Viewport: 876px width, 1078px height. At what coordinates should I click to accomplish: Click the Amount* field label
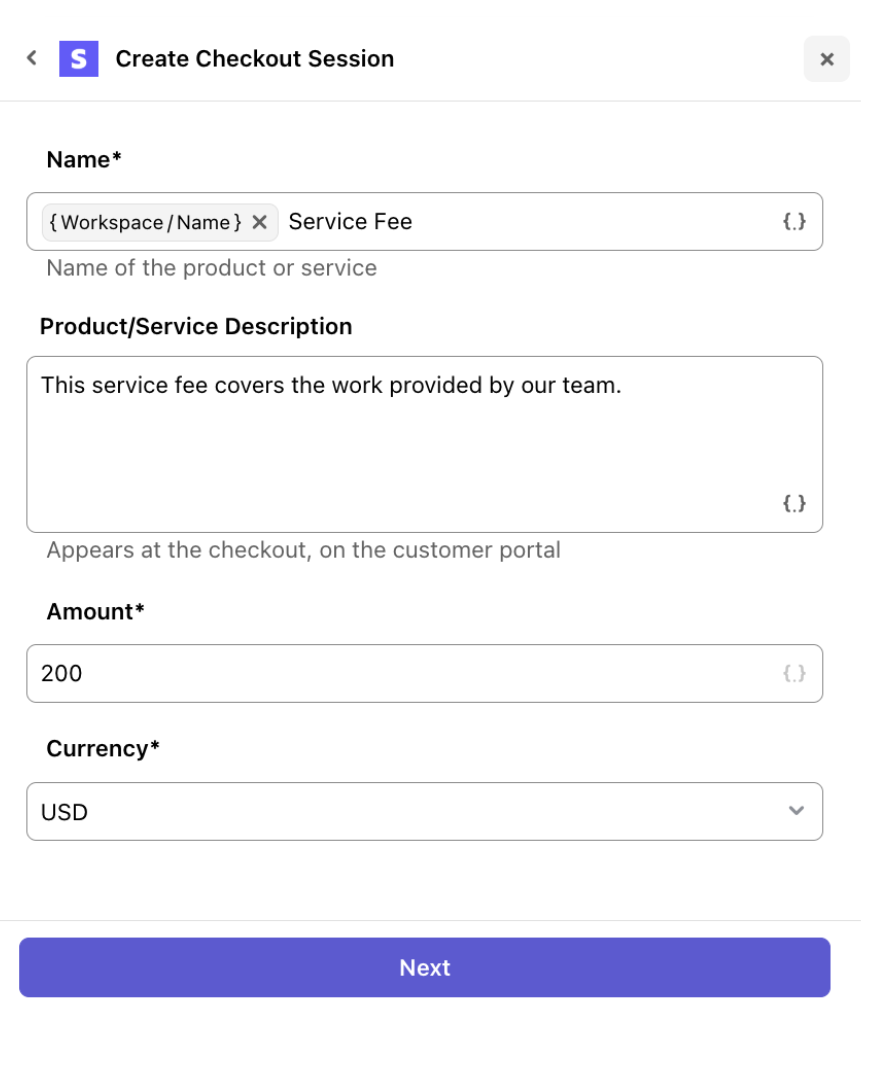96,611
